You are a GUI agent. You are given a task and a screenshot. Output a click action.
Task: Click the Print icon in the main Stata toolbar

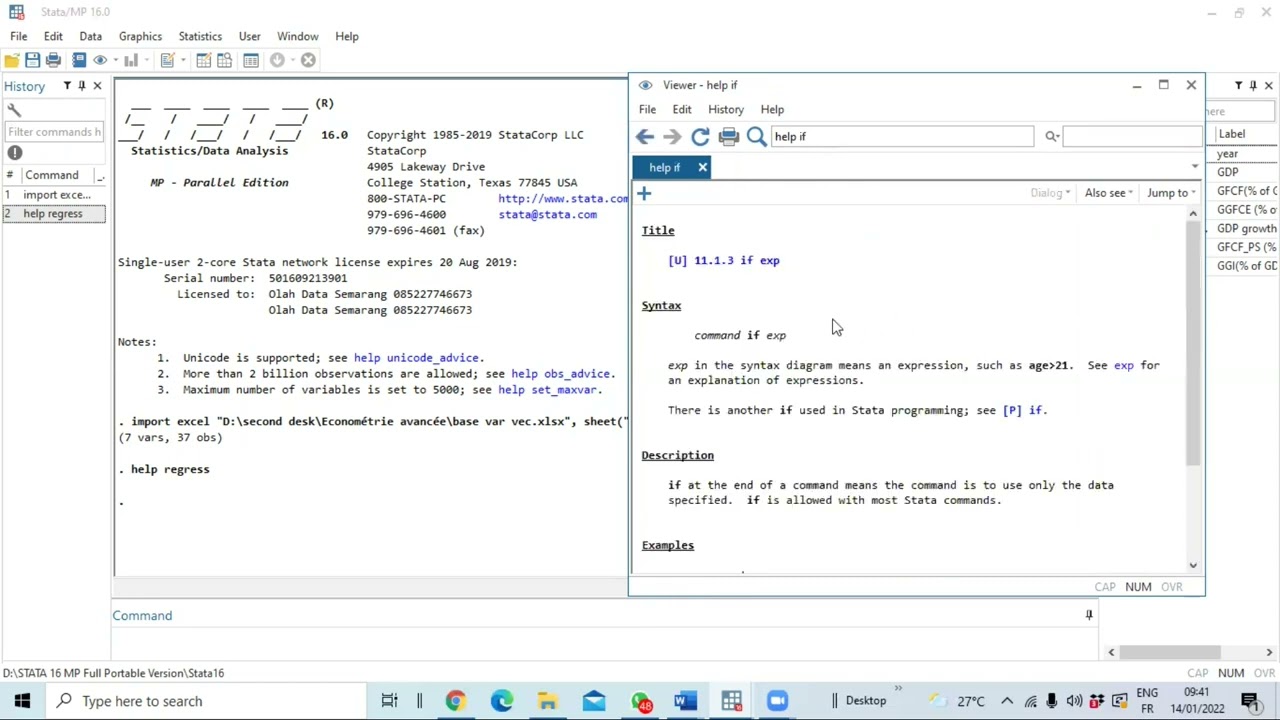(x=53, y=60)
